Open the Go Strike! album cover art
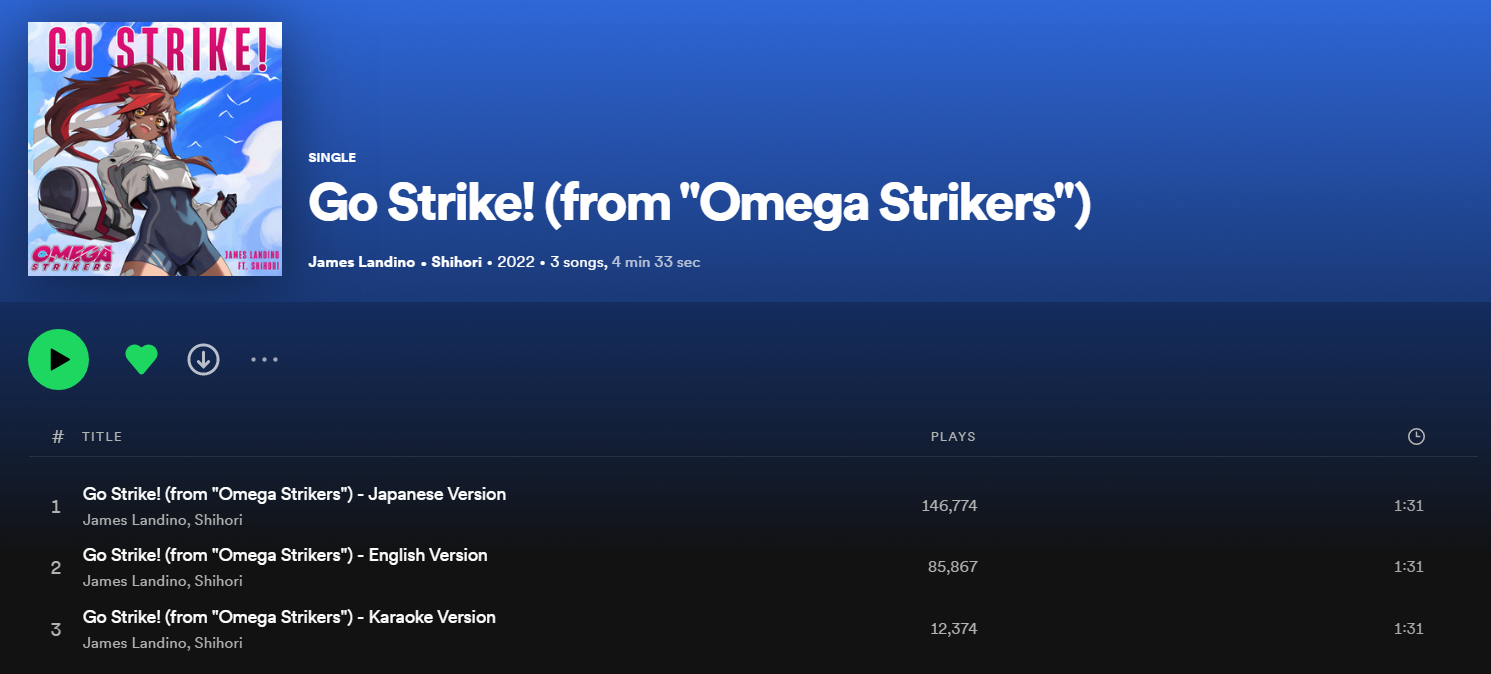The height and width of the screenshot is (674, 1491). click(x=155, y=149)
